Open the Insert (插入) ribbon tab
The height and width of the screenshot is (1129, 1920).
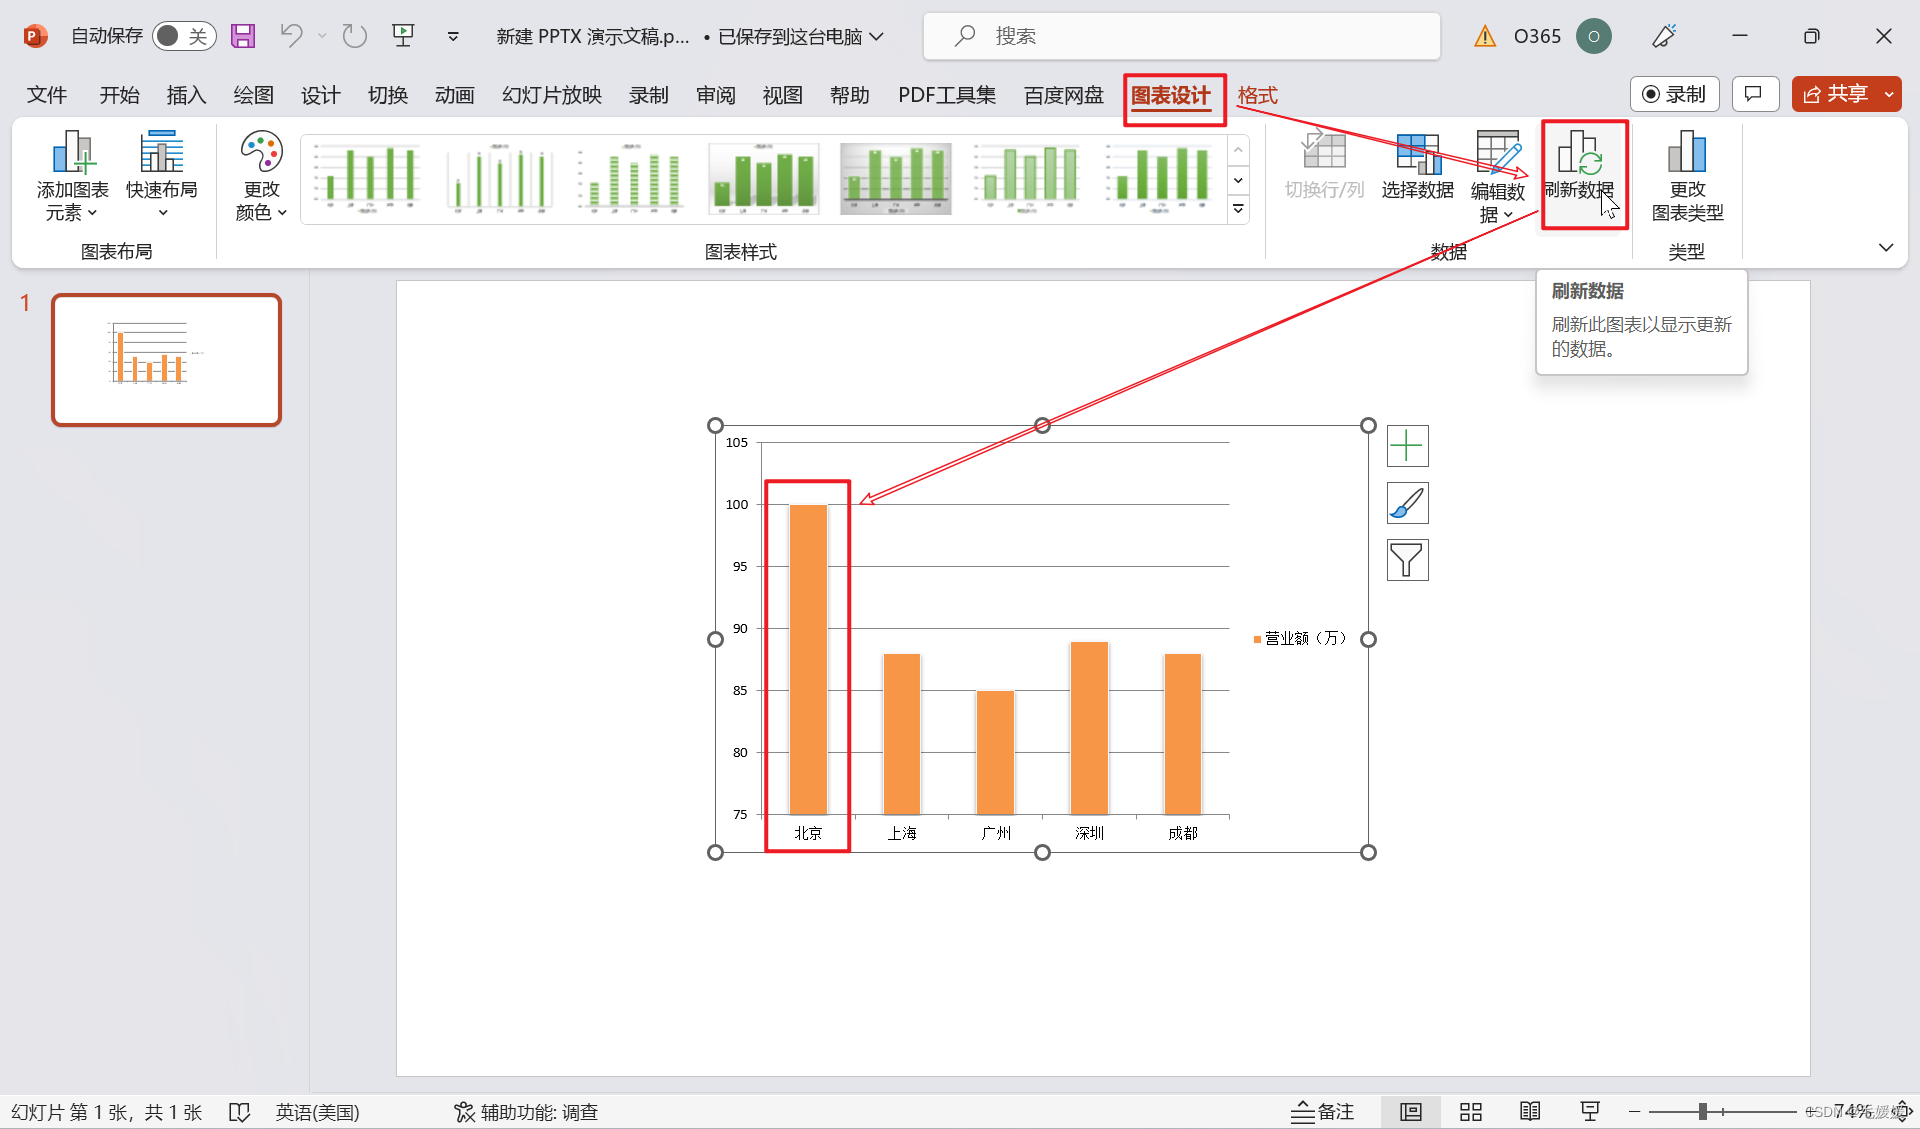(186, 95)
